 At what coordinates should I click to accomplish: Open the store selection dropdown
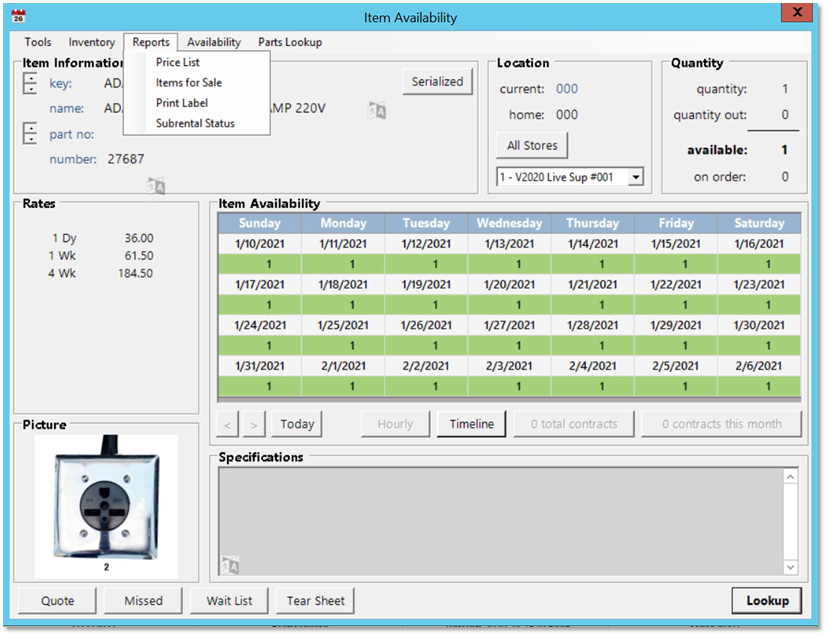(x=635, y=177)
